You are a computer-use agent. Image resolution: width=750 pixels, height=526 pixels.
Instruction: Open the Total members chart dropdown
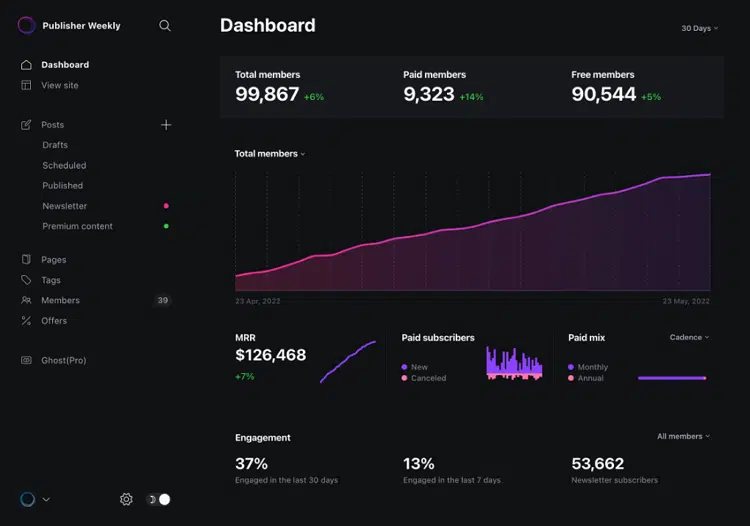click(x=270, y=153)
